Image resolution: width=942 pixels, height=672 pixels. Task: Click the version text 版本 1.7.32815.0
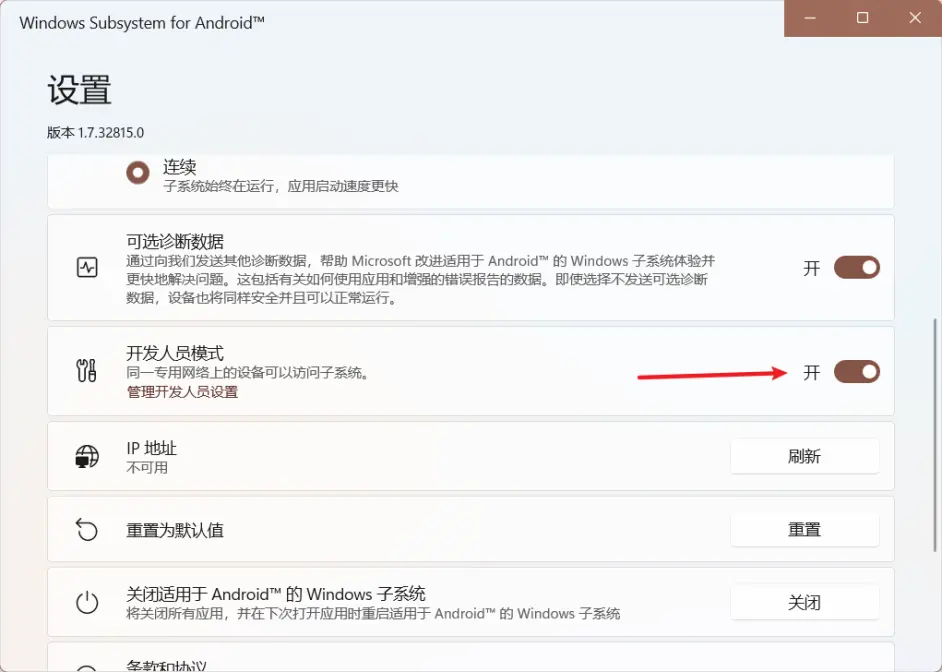pyautogui.click(x=96, y=133)
